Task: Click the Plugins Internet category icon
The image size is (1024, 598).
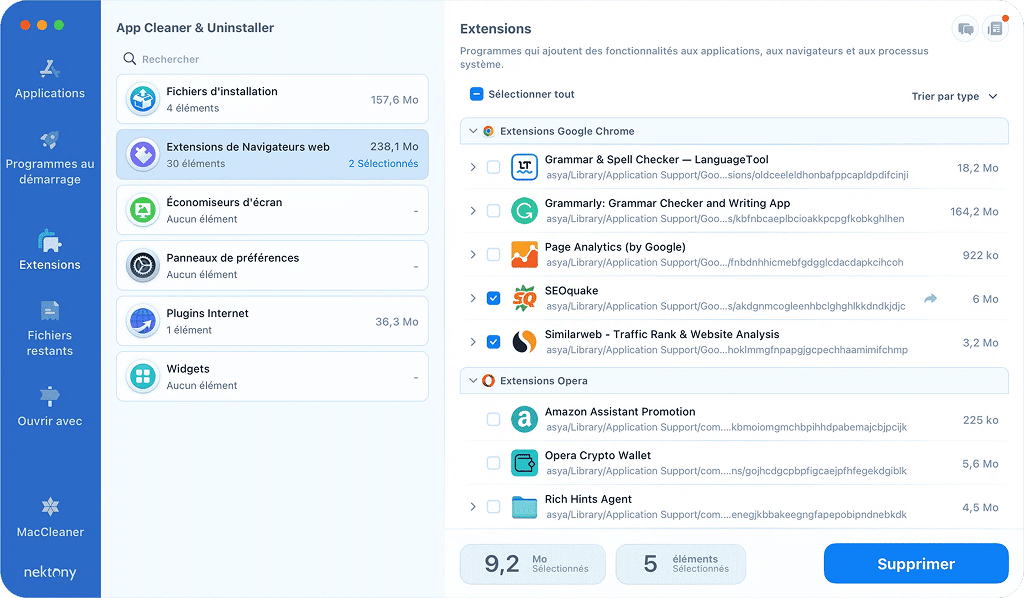Action: tap(142, 321)
